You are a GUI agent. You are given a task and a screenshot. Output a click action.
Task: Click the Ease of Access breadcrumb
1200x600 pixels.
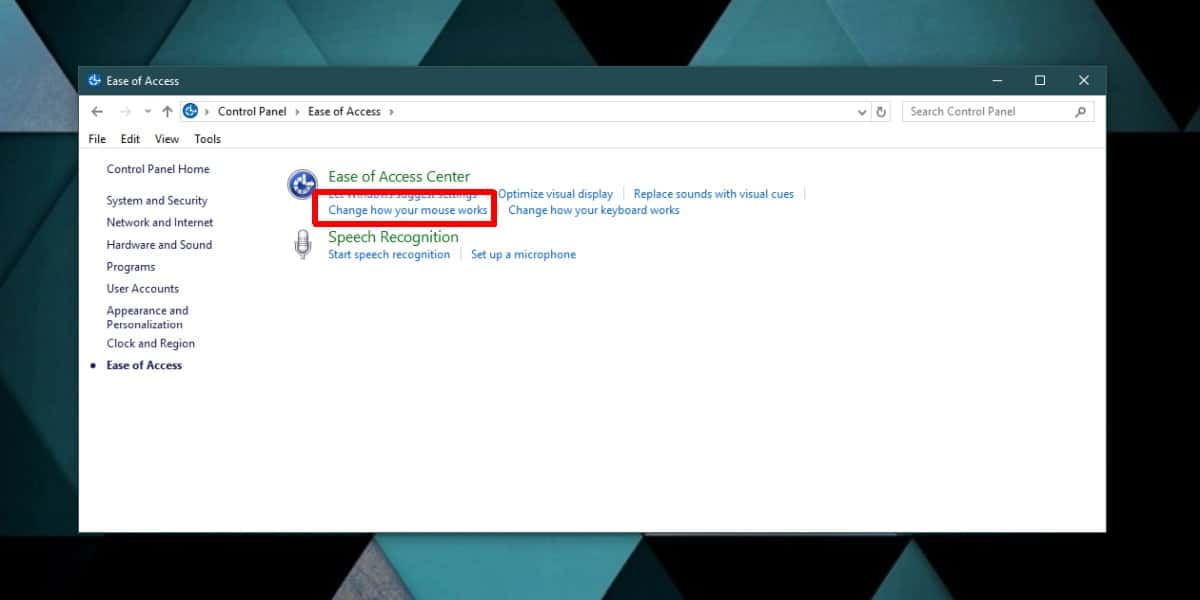[x=344, y=112]
